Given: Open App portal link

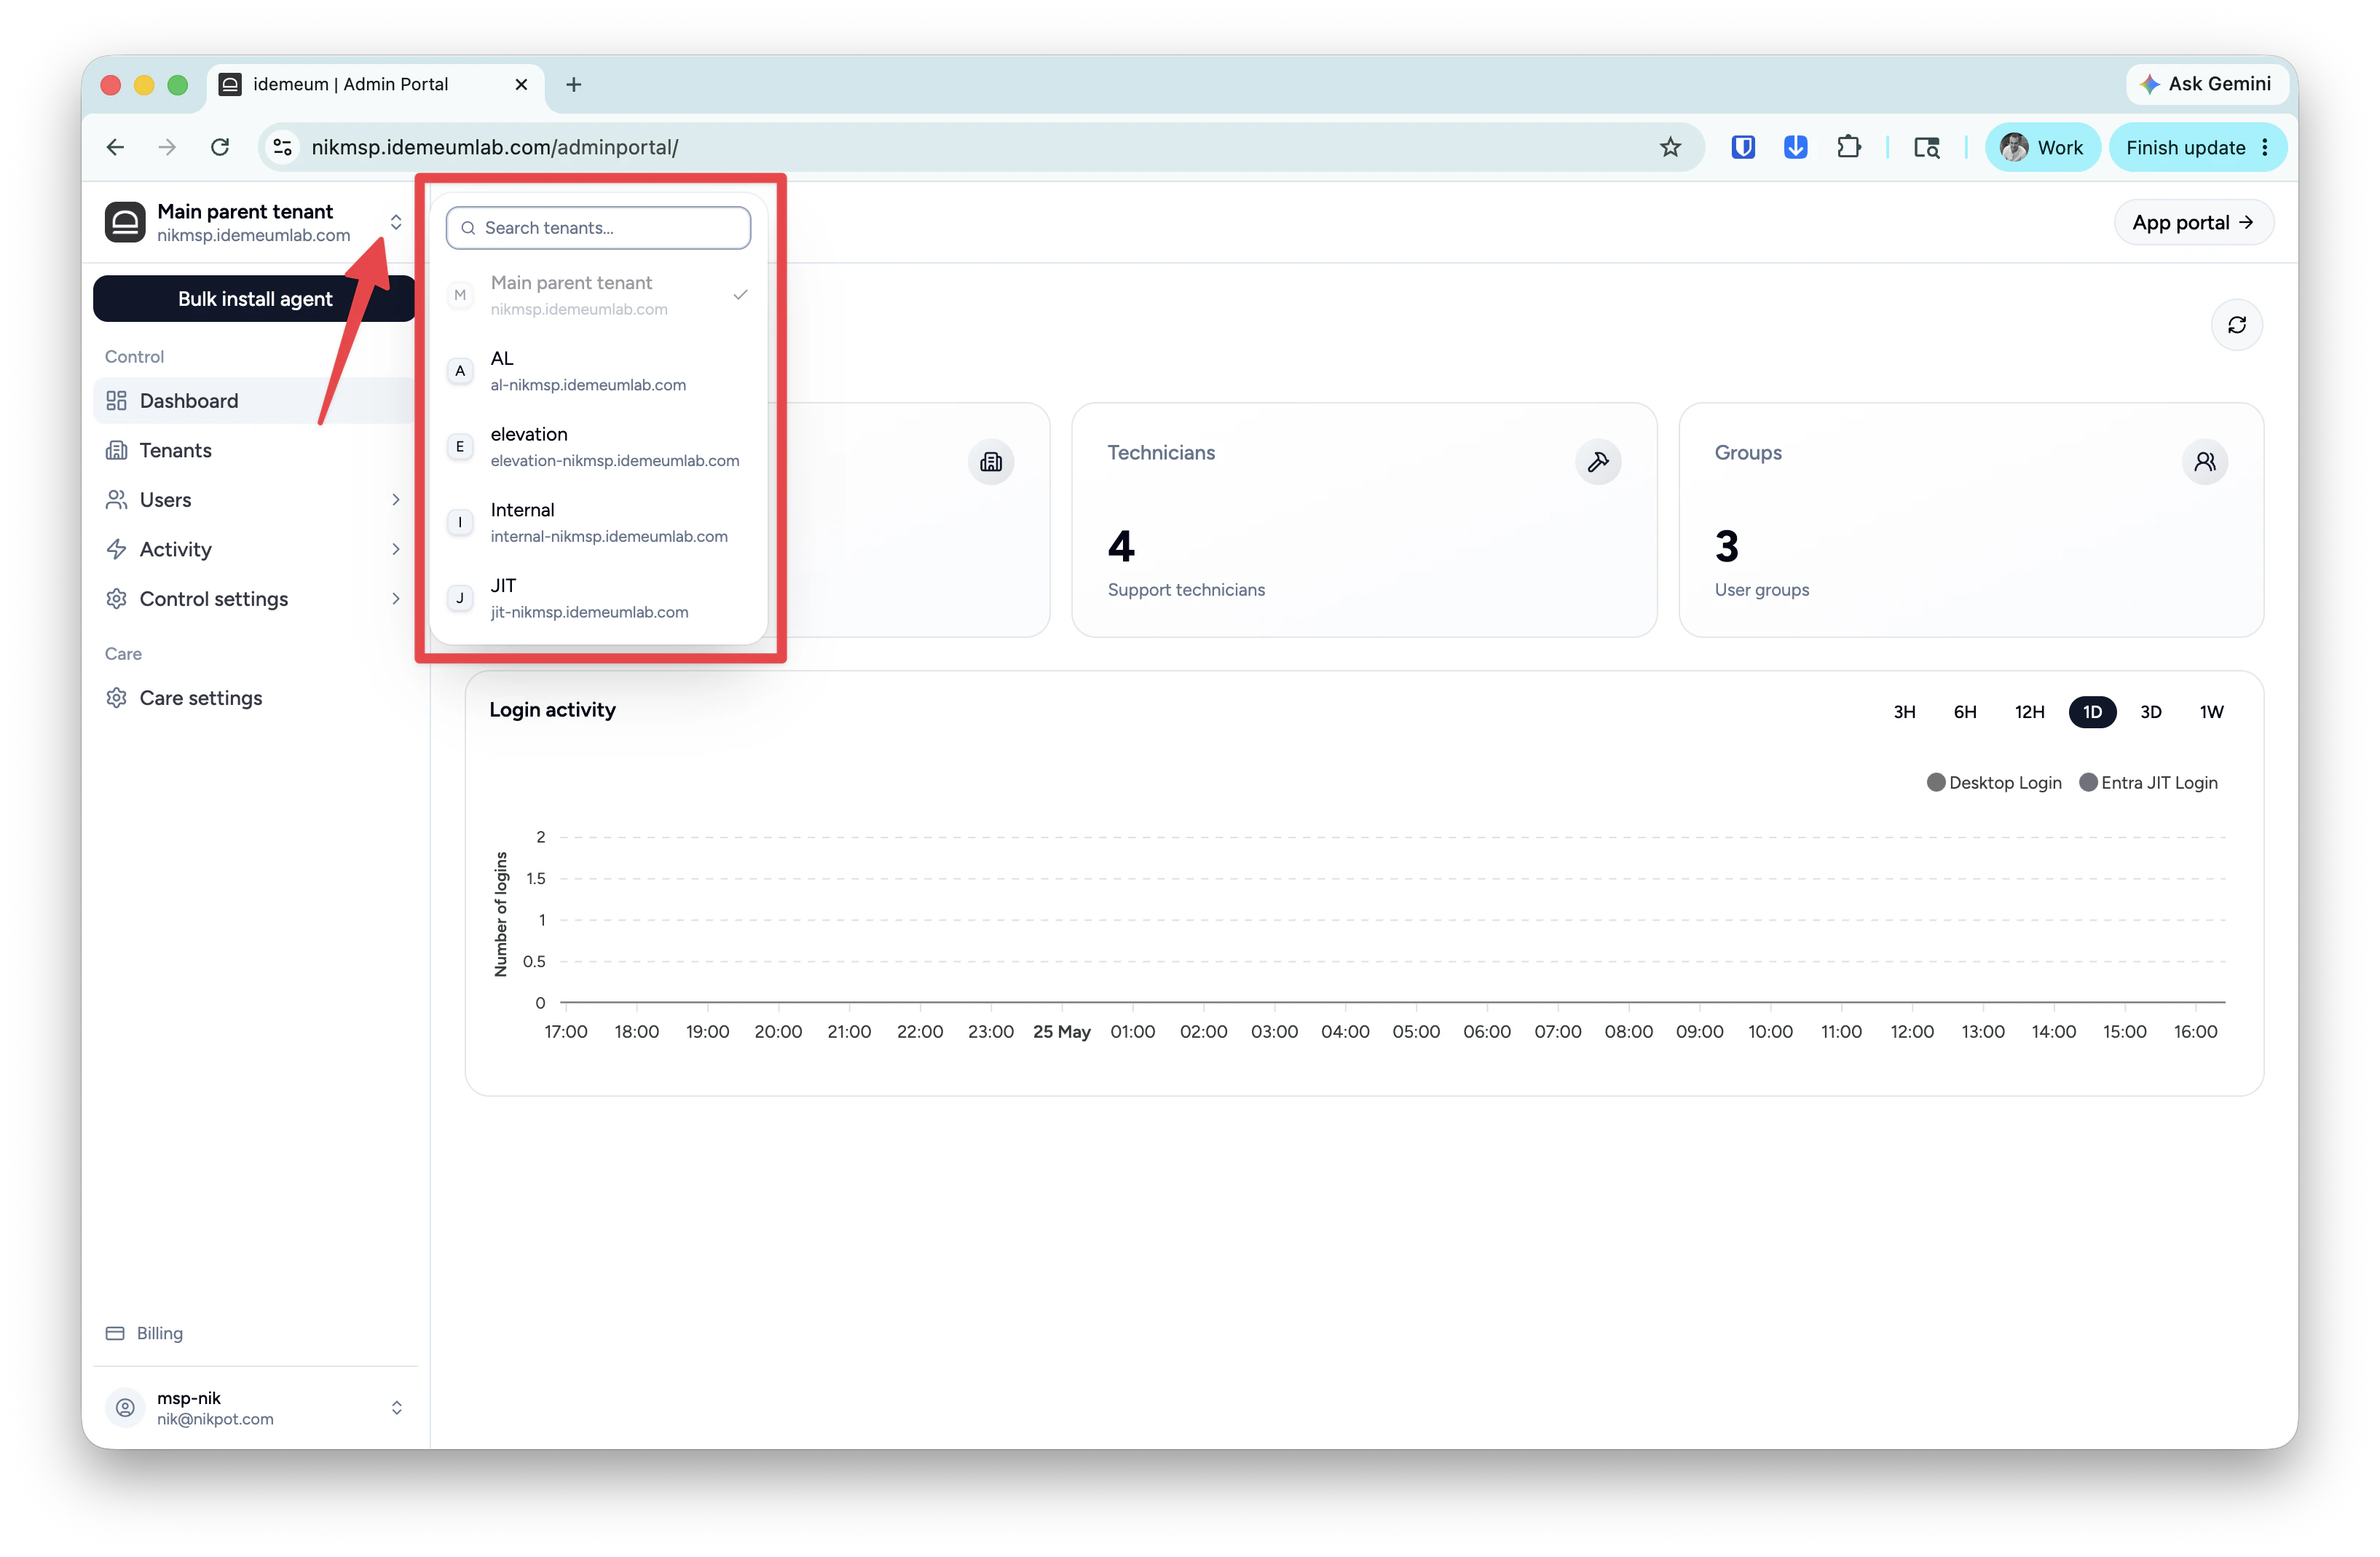Looking at the screenshot, I should click(2193, 222).
